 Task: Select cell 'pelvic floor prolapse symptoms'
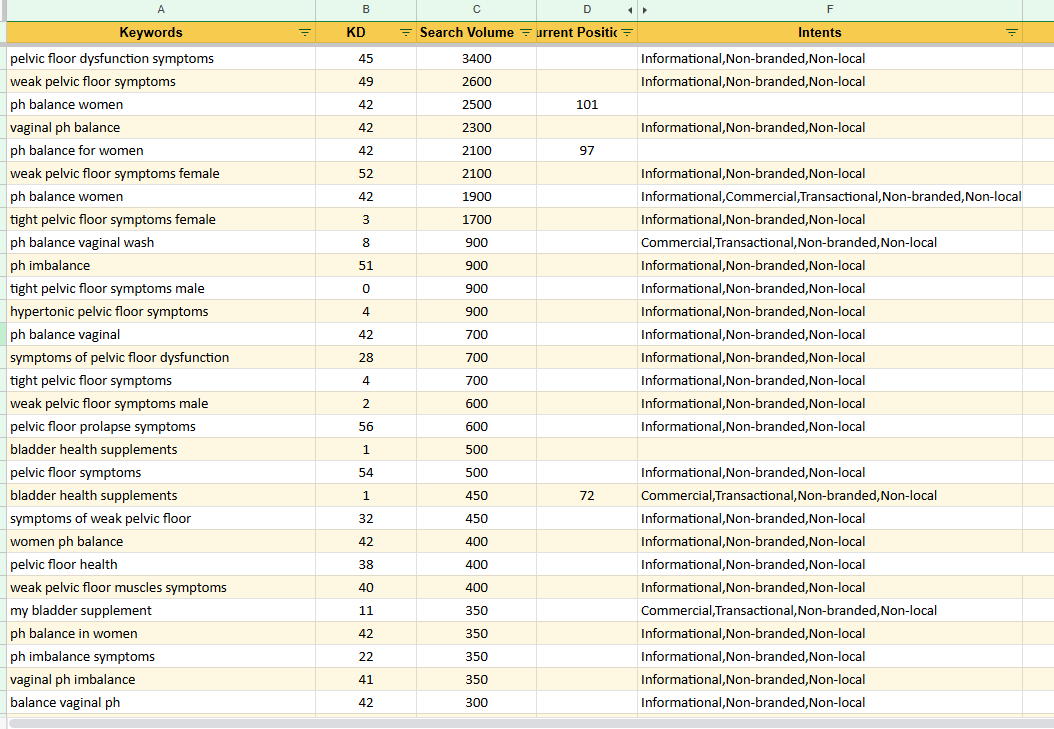point(161,427)
